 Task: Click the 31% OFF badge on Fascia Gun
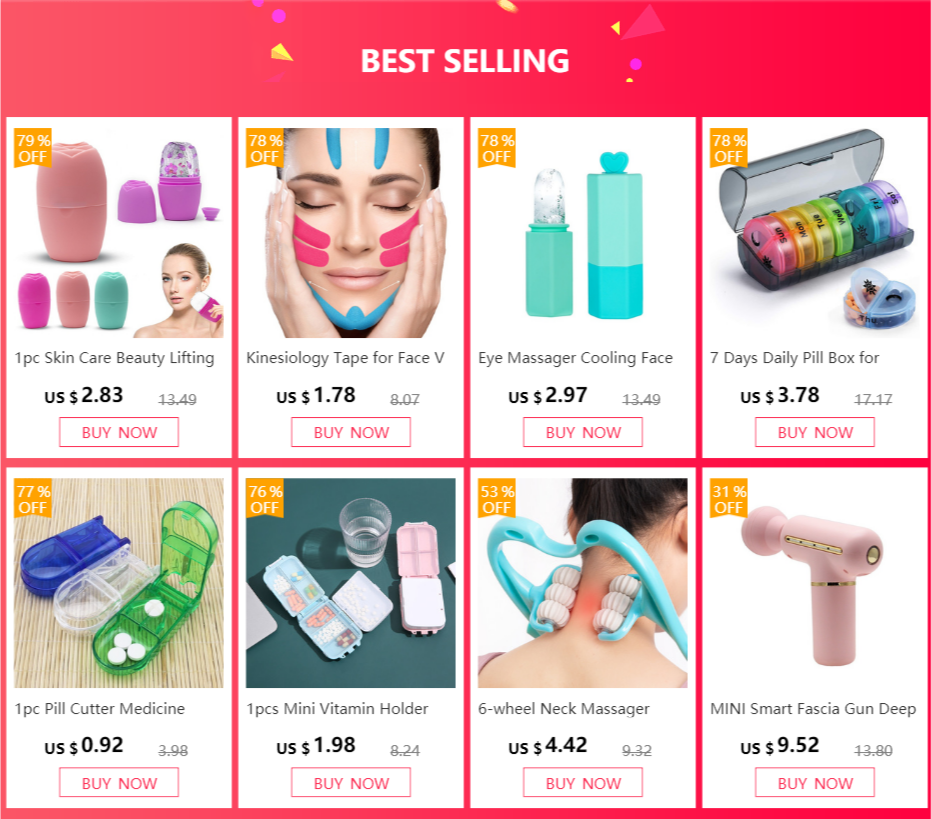coord(729,499)
